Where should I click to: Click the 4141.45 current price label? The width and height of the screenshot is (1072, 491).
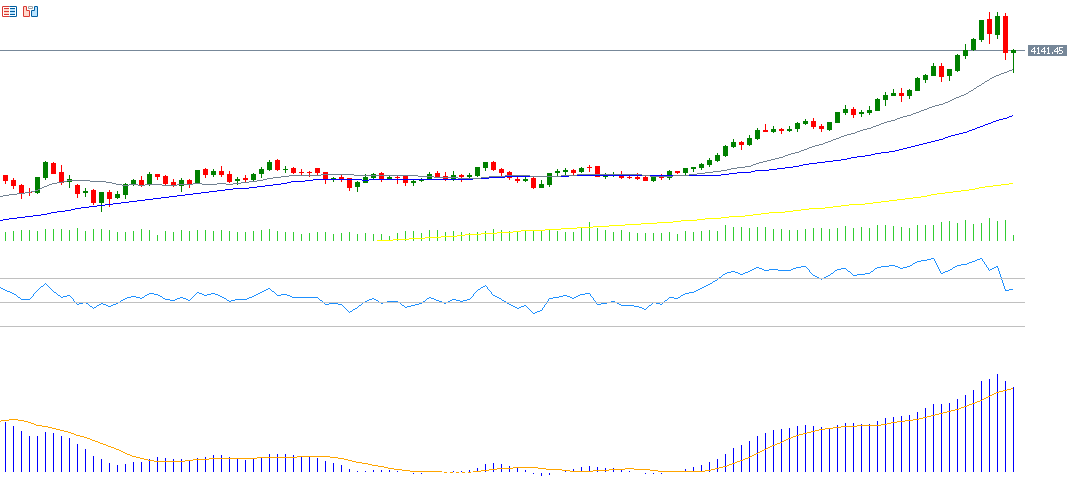pos(1046,51)
